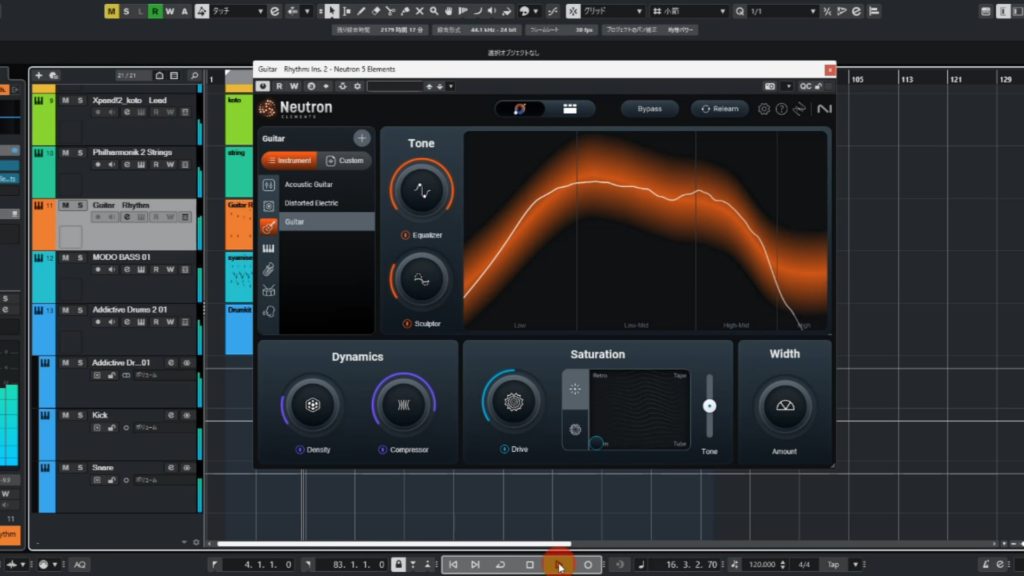
Task: Switch to Neutron detailed module view icon
Action: tap(569, 109)
